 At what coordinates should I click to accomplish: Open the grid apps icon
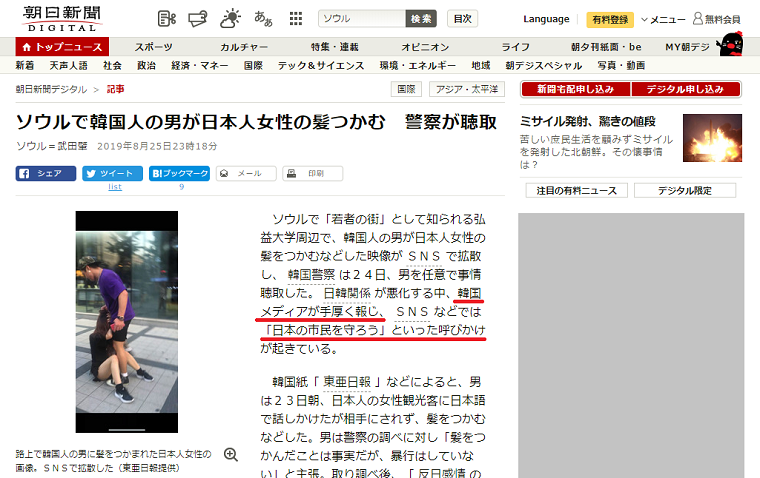(x=296, y=19)
